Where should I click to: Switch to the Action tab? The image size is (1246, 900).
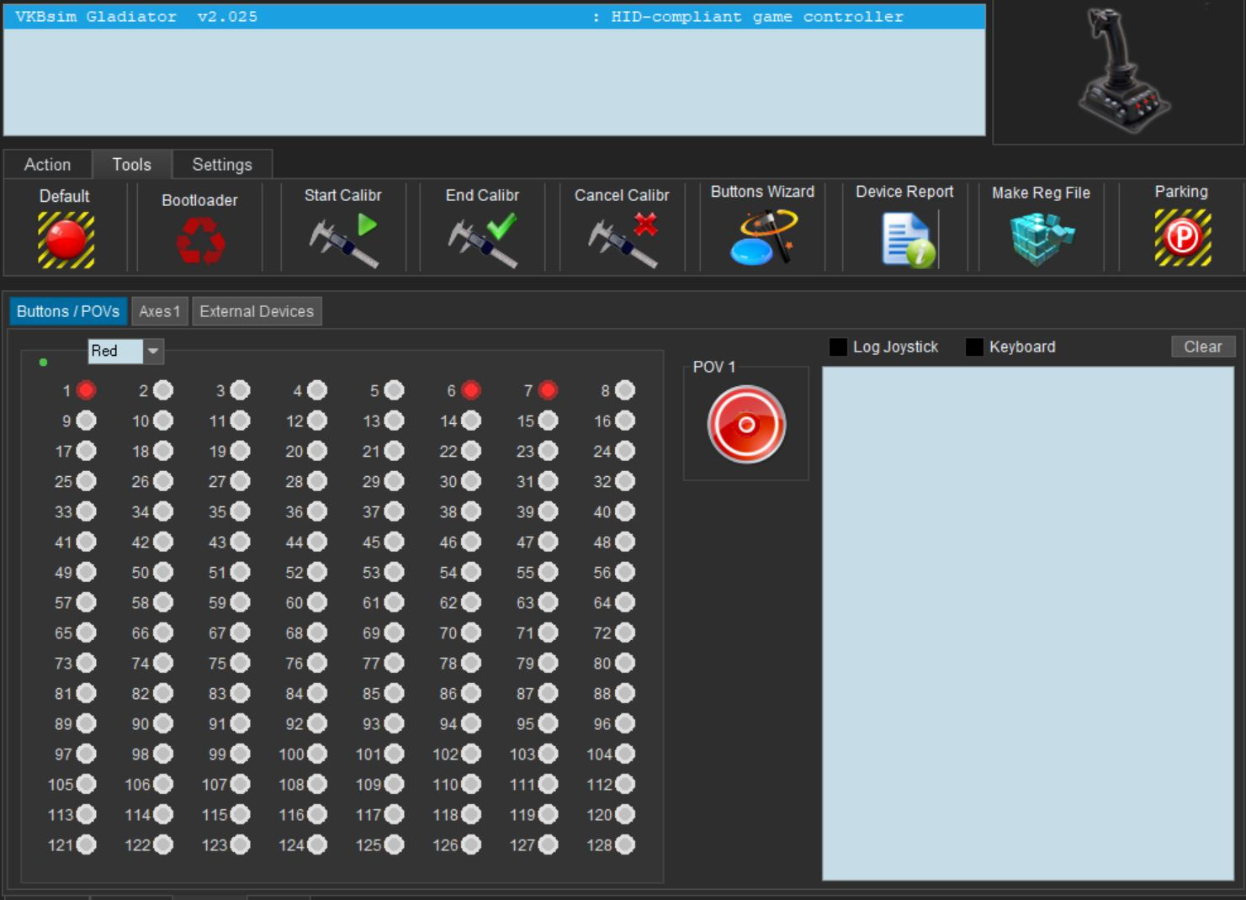pos(47,165)
